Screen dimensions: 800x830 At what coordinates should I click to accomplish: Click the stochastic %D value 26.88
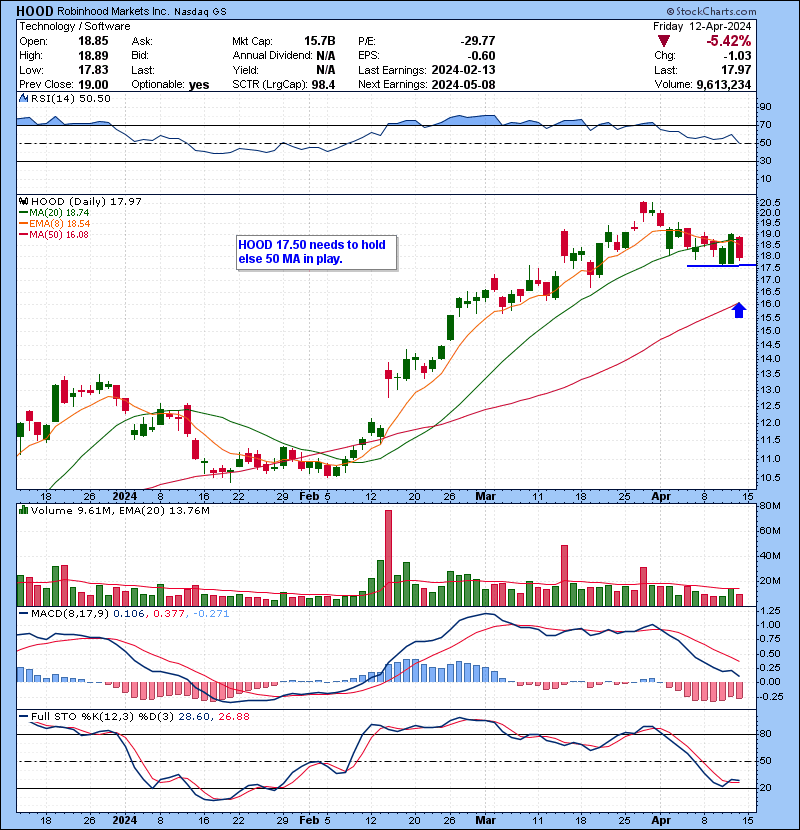pyautogui.click(x=233, y=717)
